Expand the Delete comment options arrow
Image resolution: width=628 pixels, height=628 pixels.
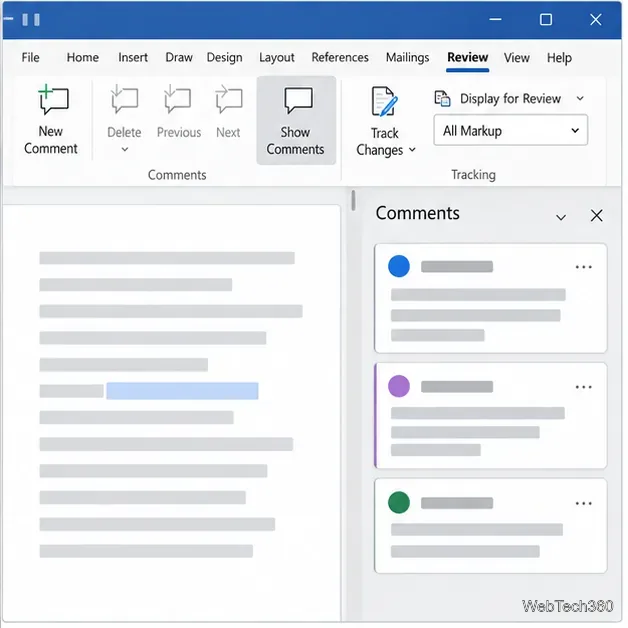click(125, 149)
